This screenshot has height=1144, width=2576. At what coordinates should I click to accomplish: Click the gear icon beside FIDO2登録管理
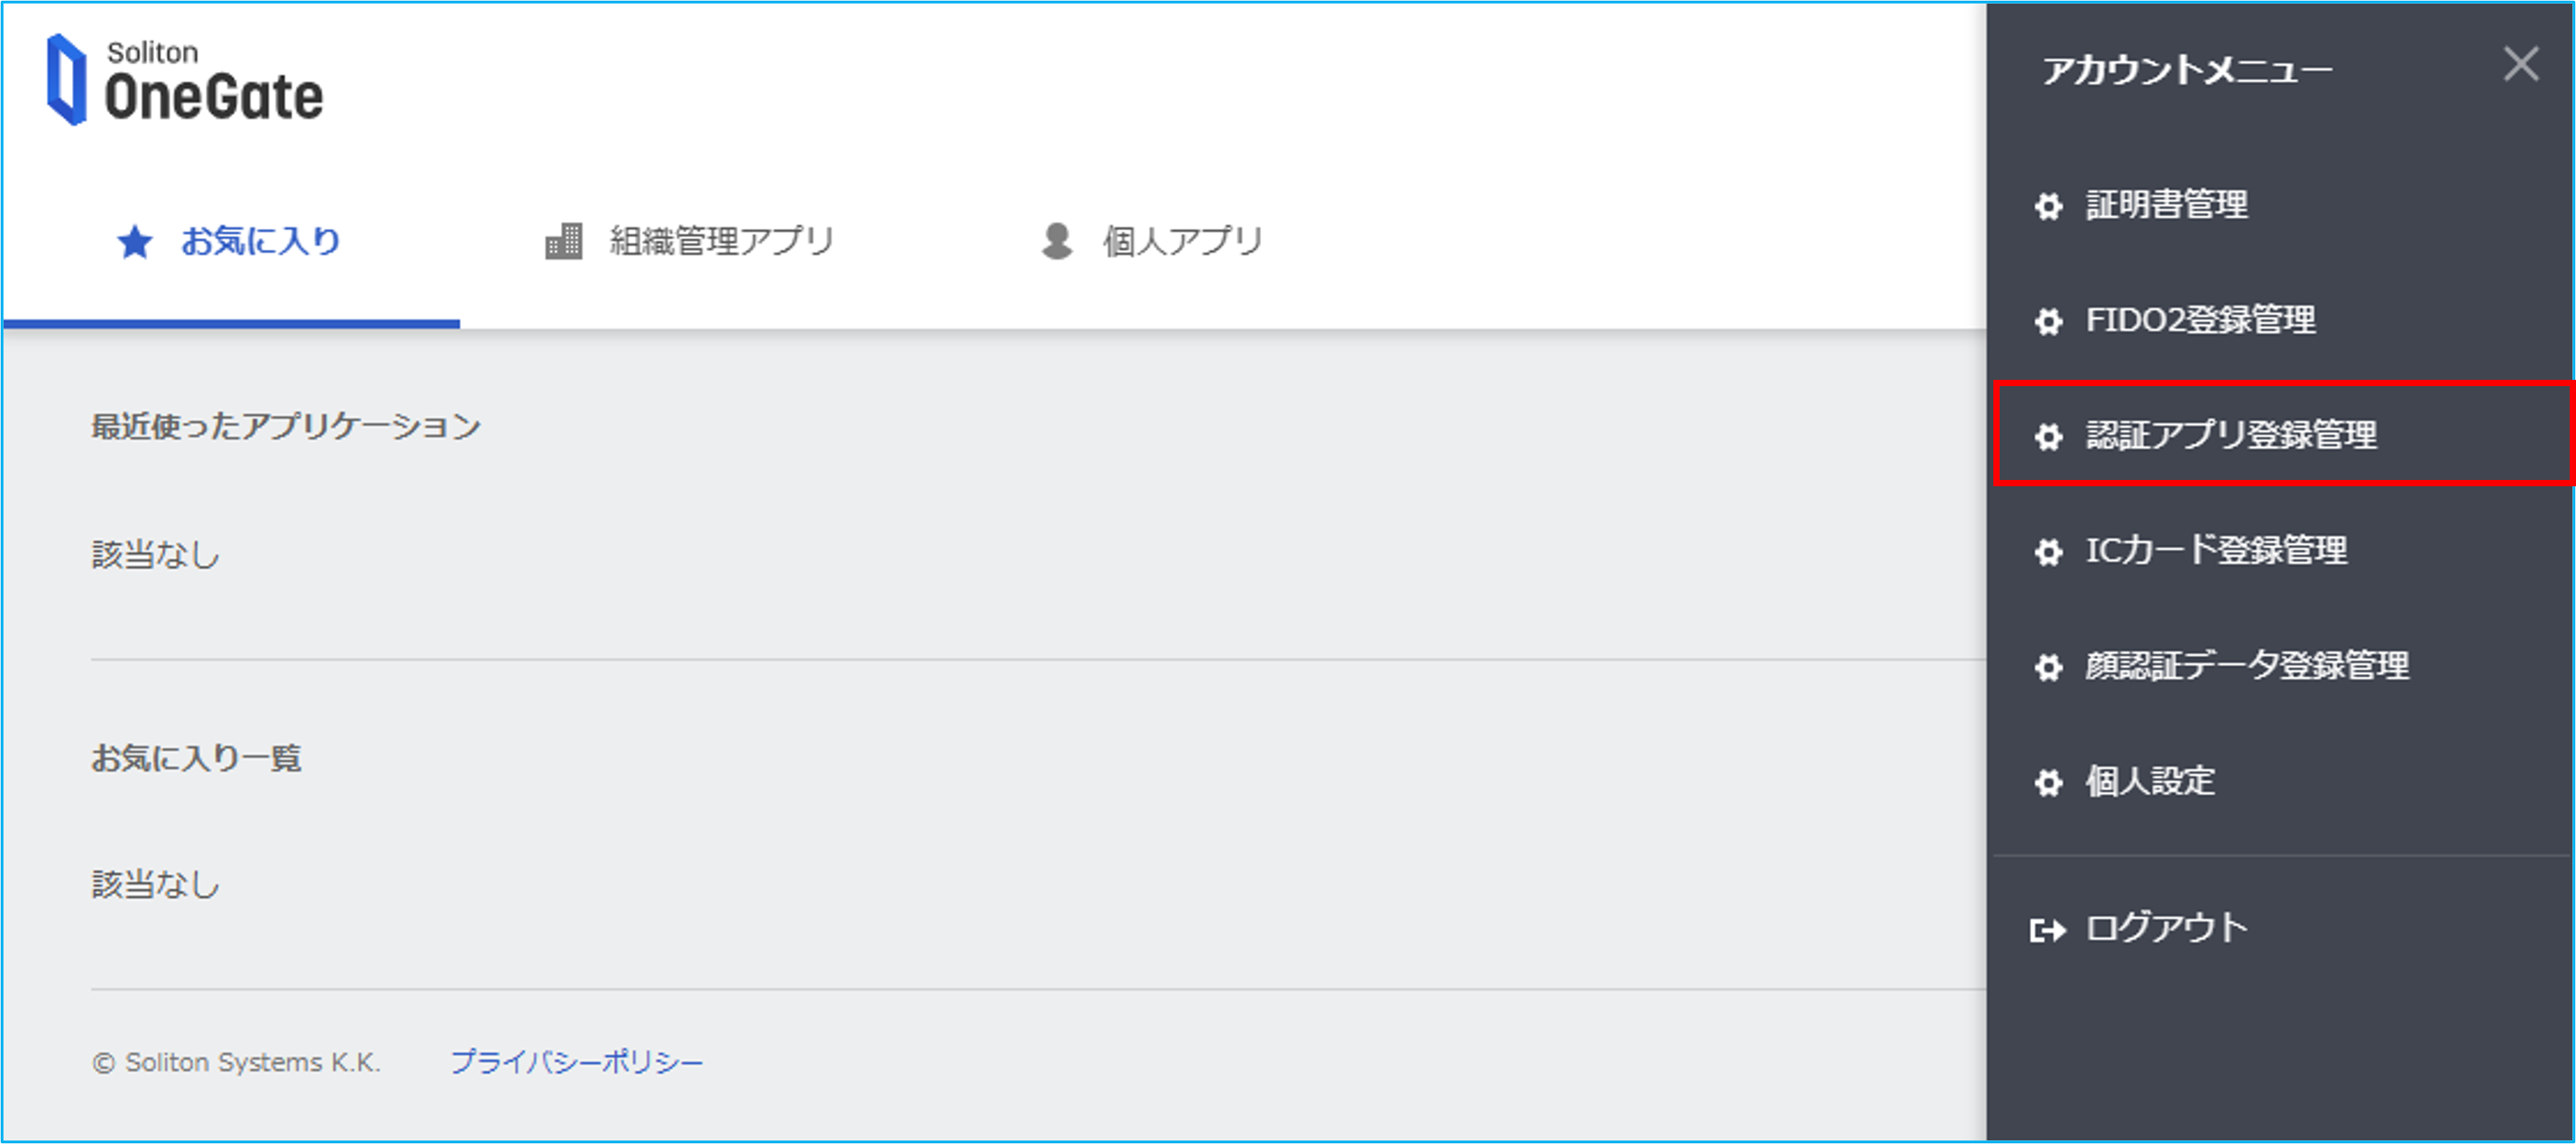2048,321
